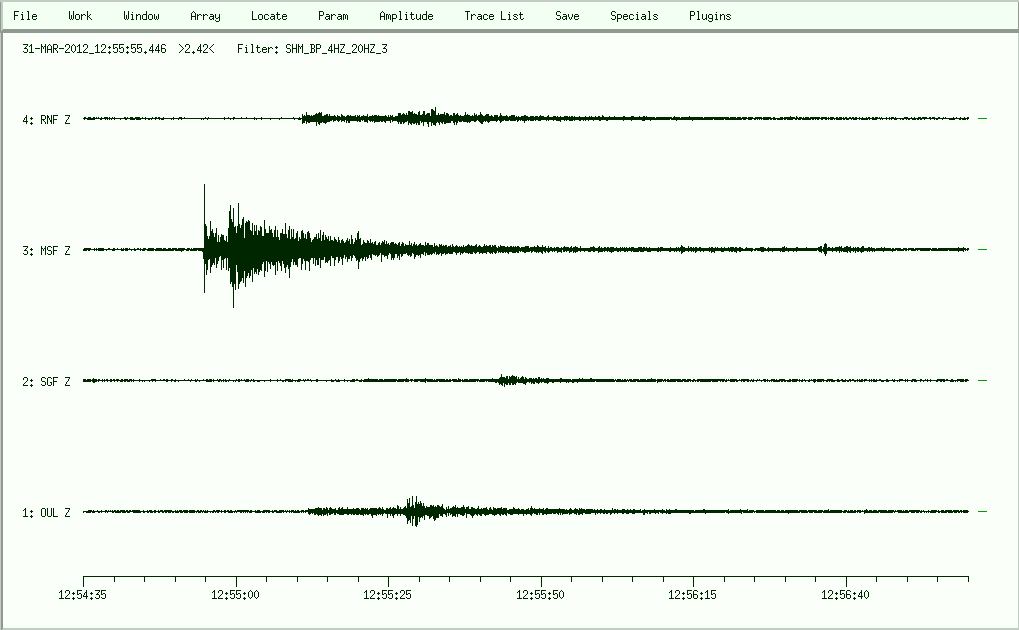Open the Trace List menu

(x=494, y=16)
